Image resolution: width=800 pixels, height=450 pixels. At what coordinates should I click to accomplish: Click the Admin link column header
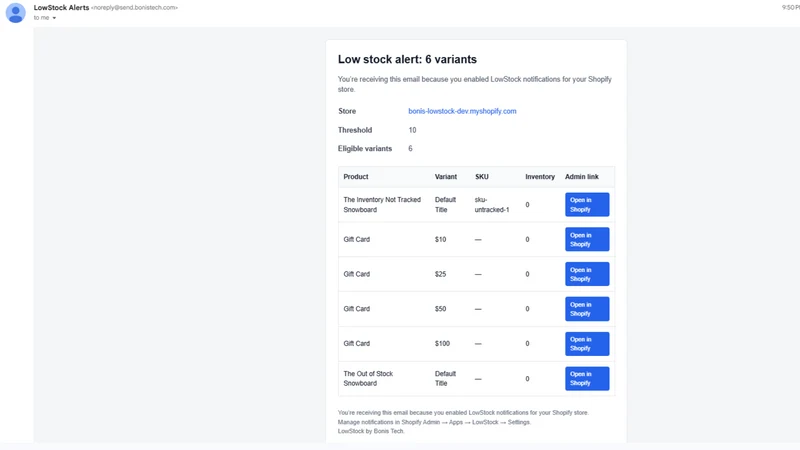tap(582, 177)
